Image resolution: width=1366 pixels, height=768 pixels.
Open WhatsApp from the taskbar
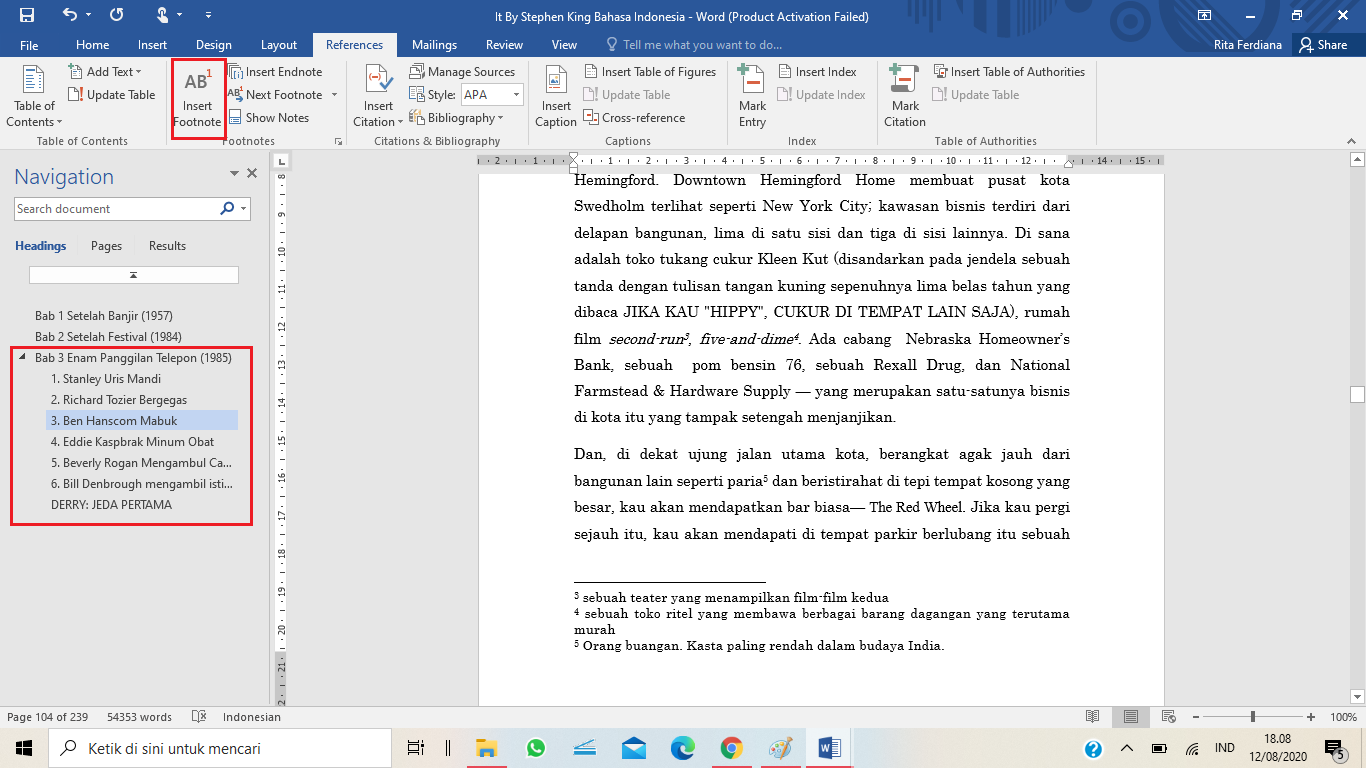tap(535, 748)
